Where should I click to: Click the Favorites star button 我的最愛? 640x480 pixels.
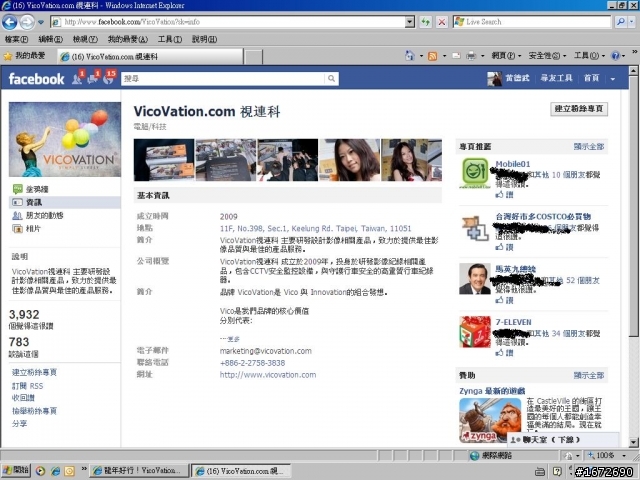click(24, 56)
